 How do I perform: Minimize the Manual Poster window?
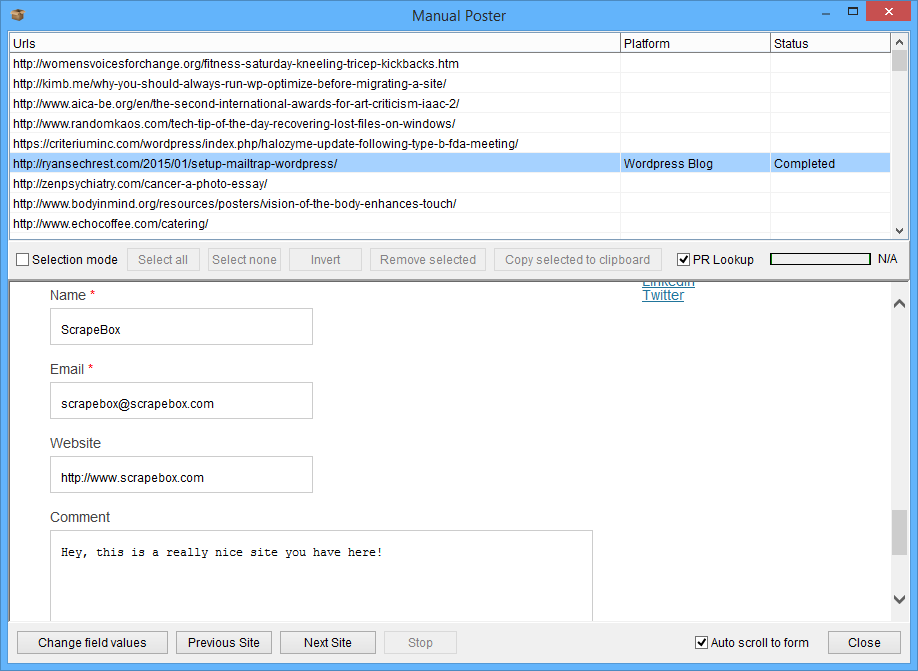[x=826, y=13]
